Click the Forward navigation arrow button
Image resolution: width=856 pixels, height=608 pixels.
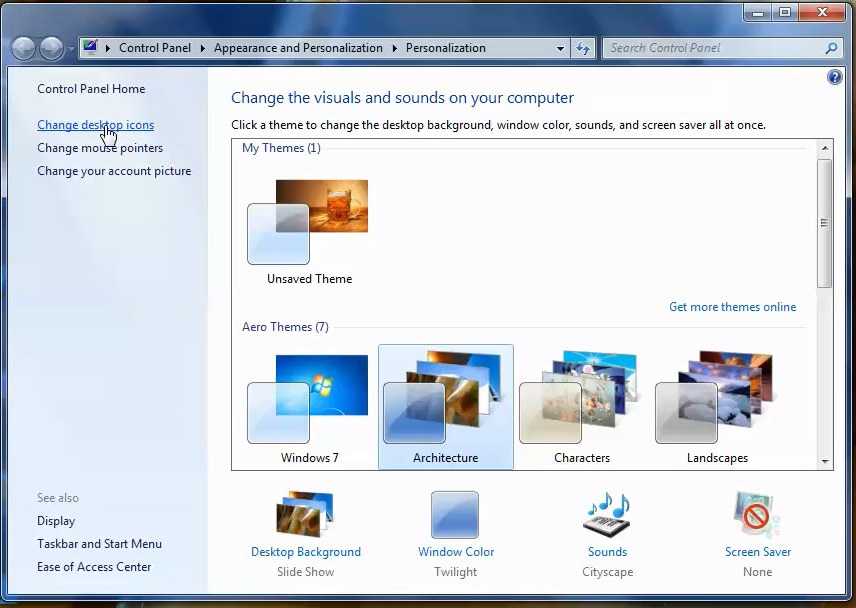click(51, 49)
